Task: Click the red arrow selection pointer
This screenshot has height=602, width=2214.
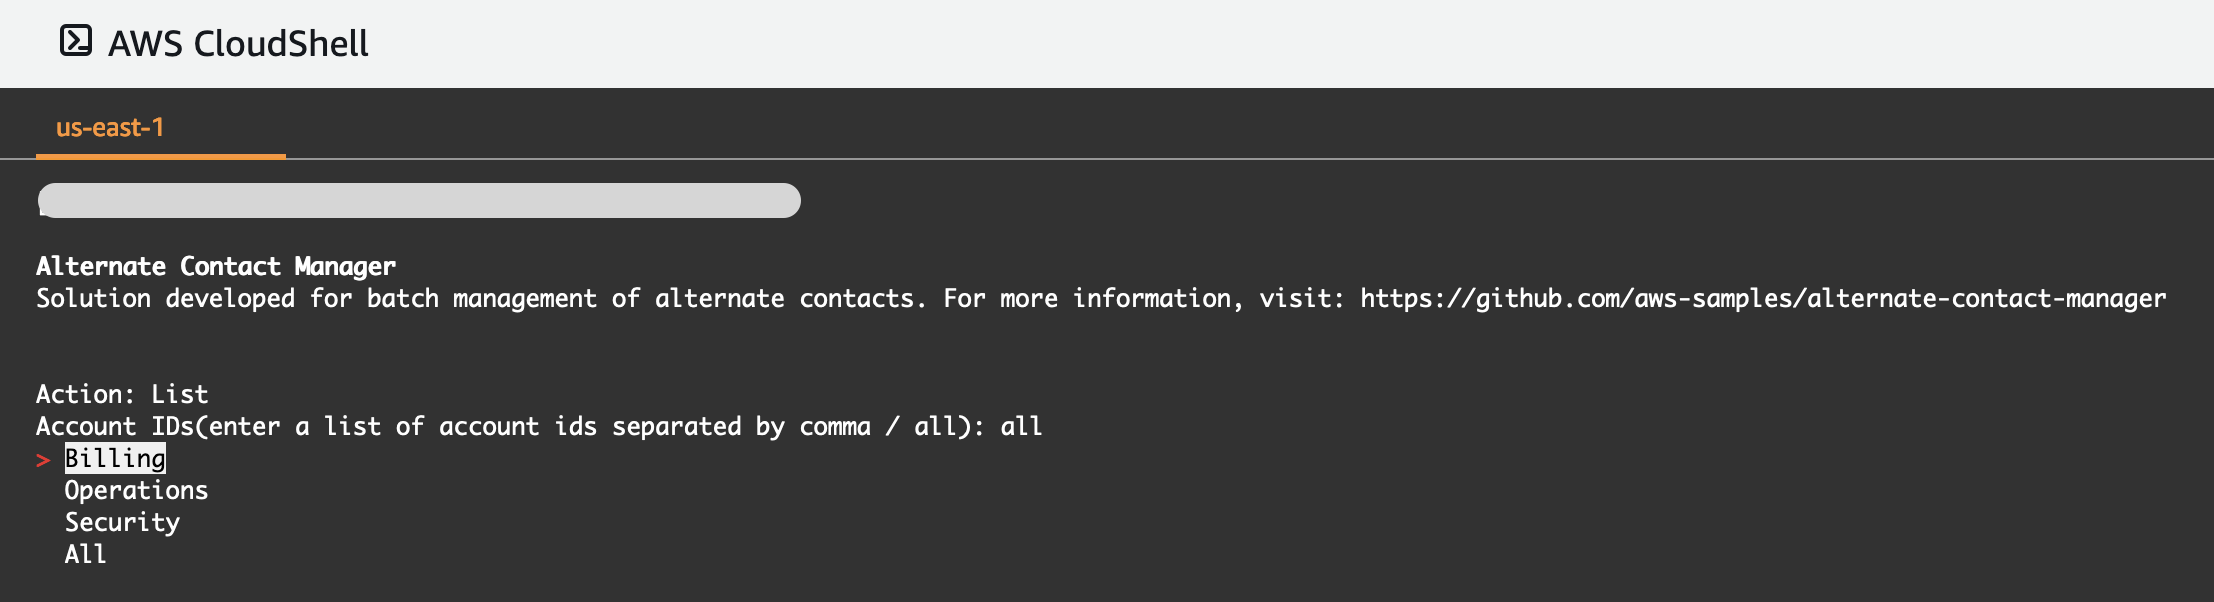Action: click(x=43, y=460)
